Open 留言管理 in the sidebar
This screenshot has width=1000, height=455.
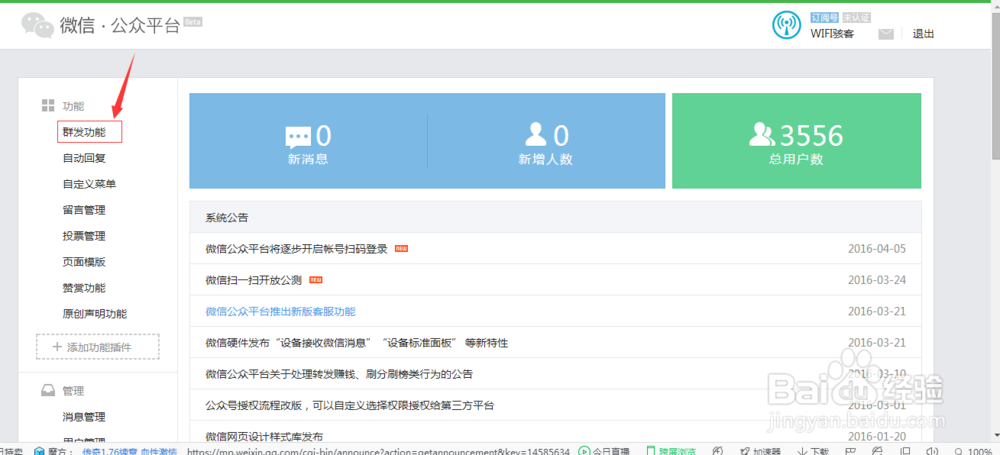84,210
